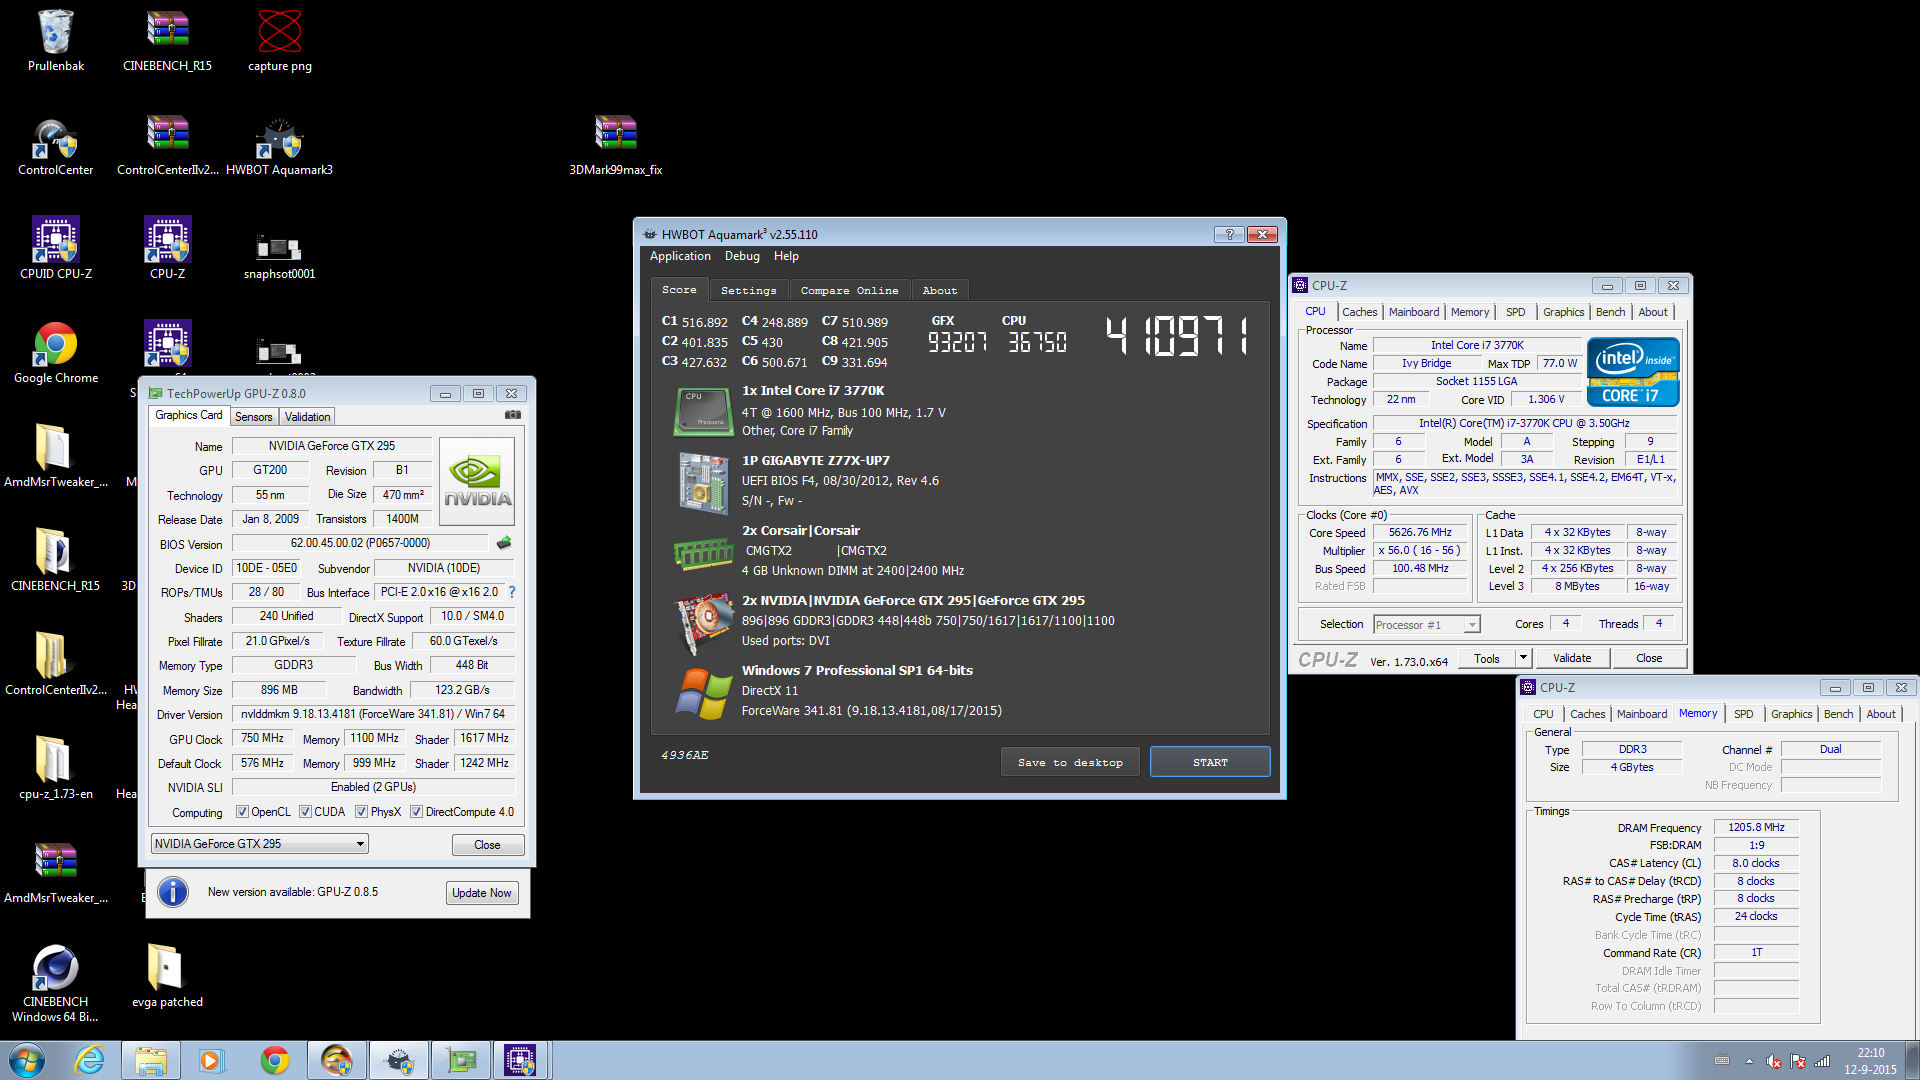Click the BIOS Version field in GPU-Z

pyautogui.click(x=360, y=543)
